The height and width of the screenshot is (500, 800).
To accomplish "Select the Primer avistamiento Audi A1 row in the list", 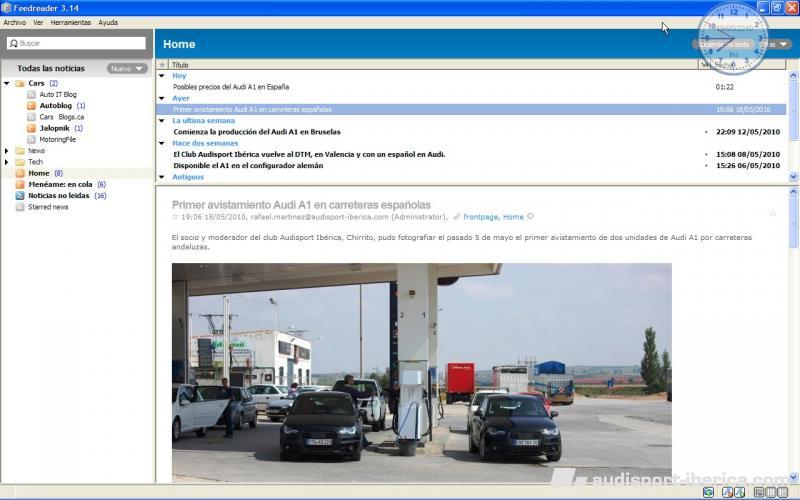I will pos(471,109).
